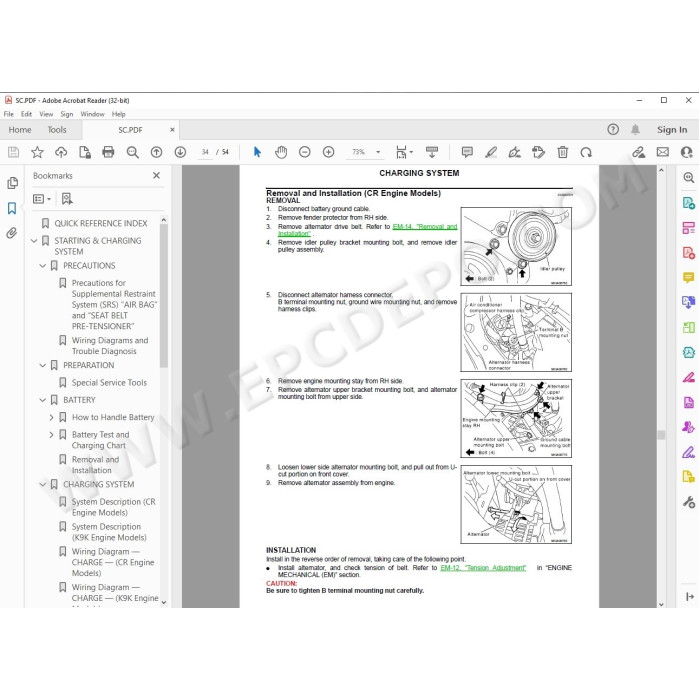Screen dimensions: 700x700
Task: Open the more tools wrench icon
Action: click(x=688, y=502)
